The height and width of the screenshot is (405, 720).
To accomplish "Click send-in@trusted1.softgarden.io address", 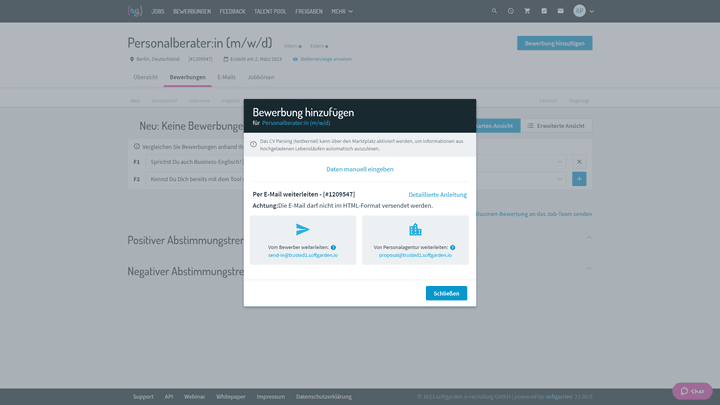I will point(303,255).
